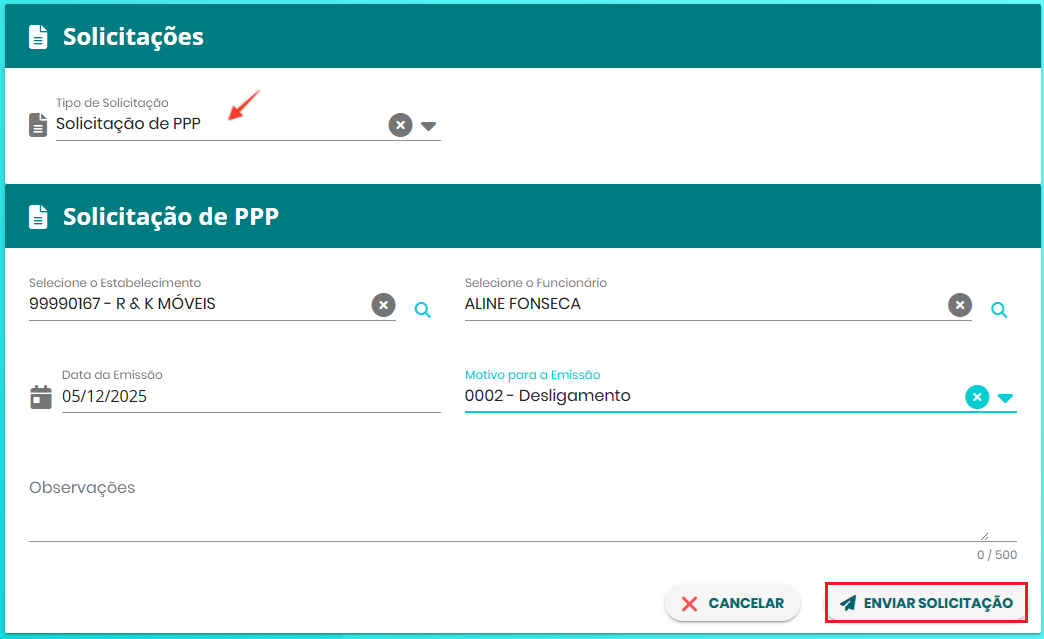This screenshot has height=639, width=1044.
Task: Click the Data da Emissão date field
Action: [x=251, y=397]
